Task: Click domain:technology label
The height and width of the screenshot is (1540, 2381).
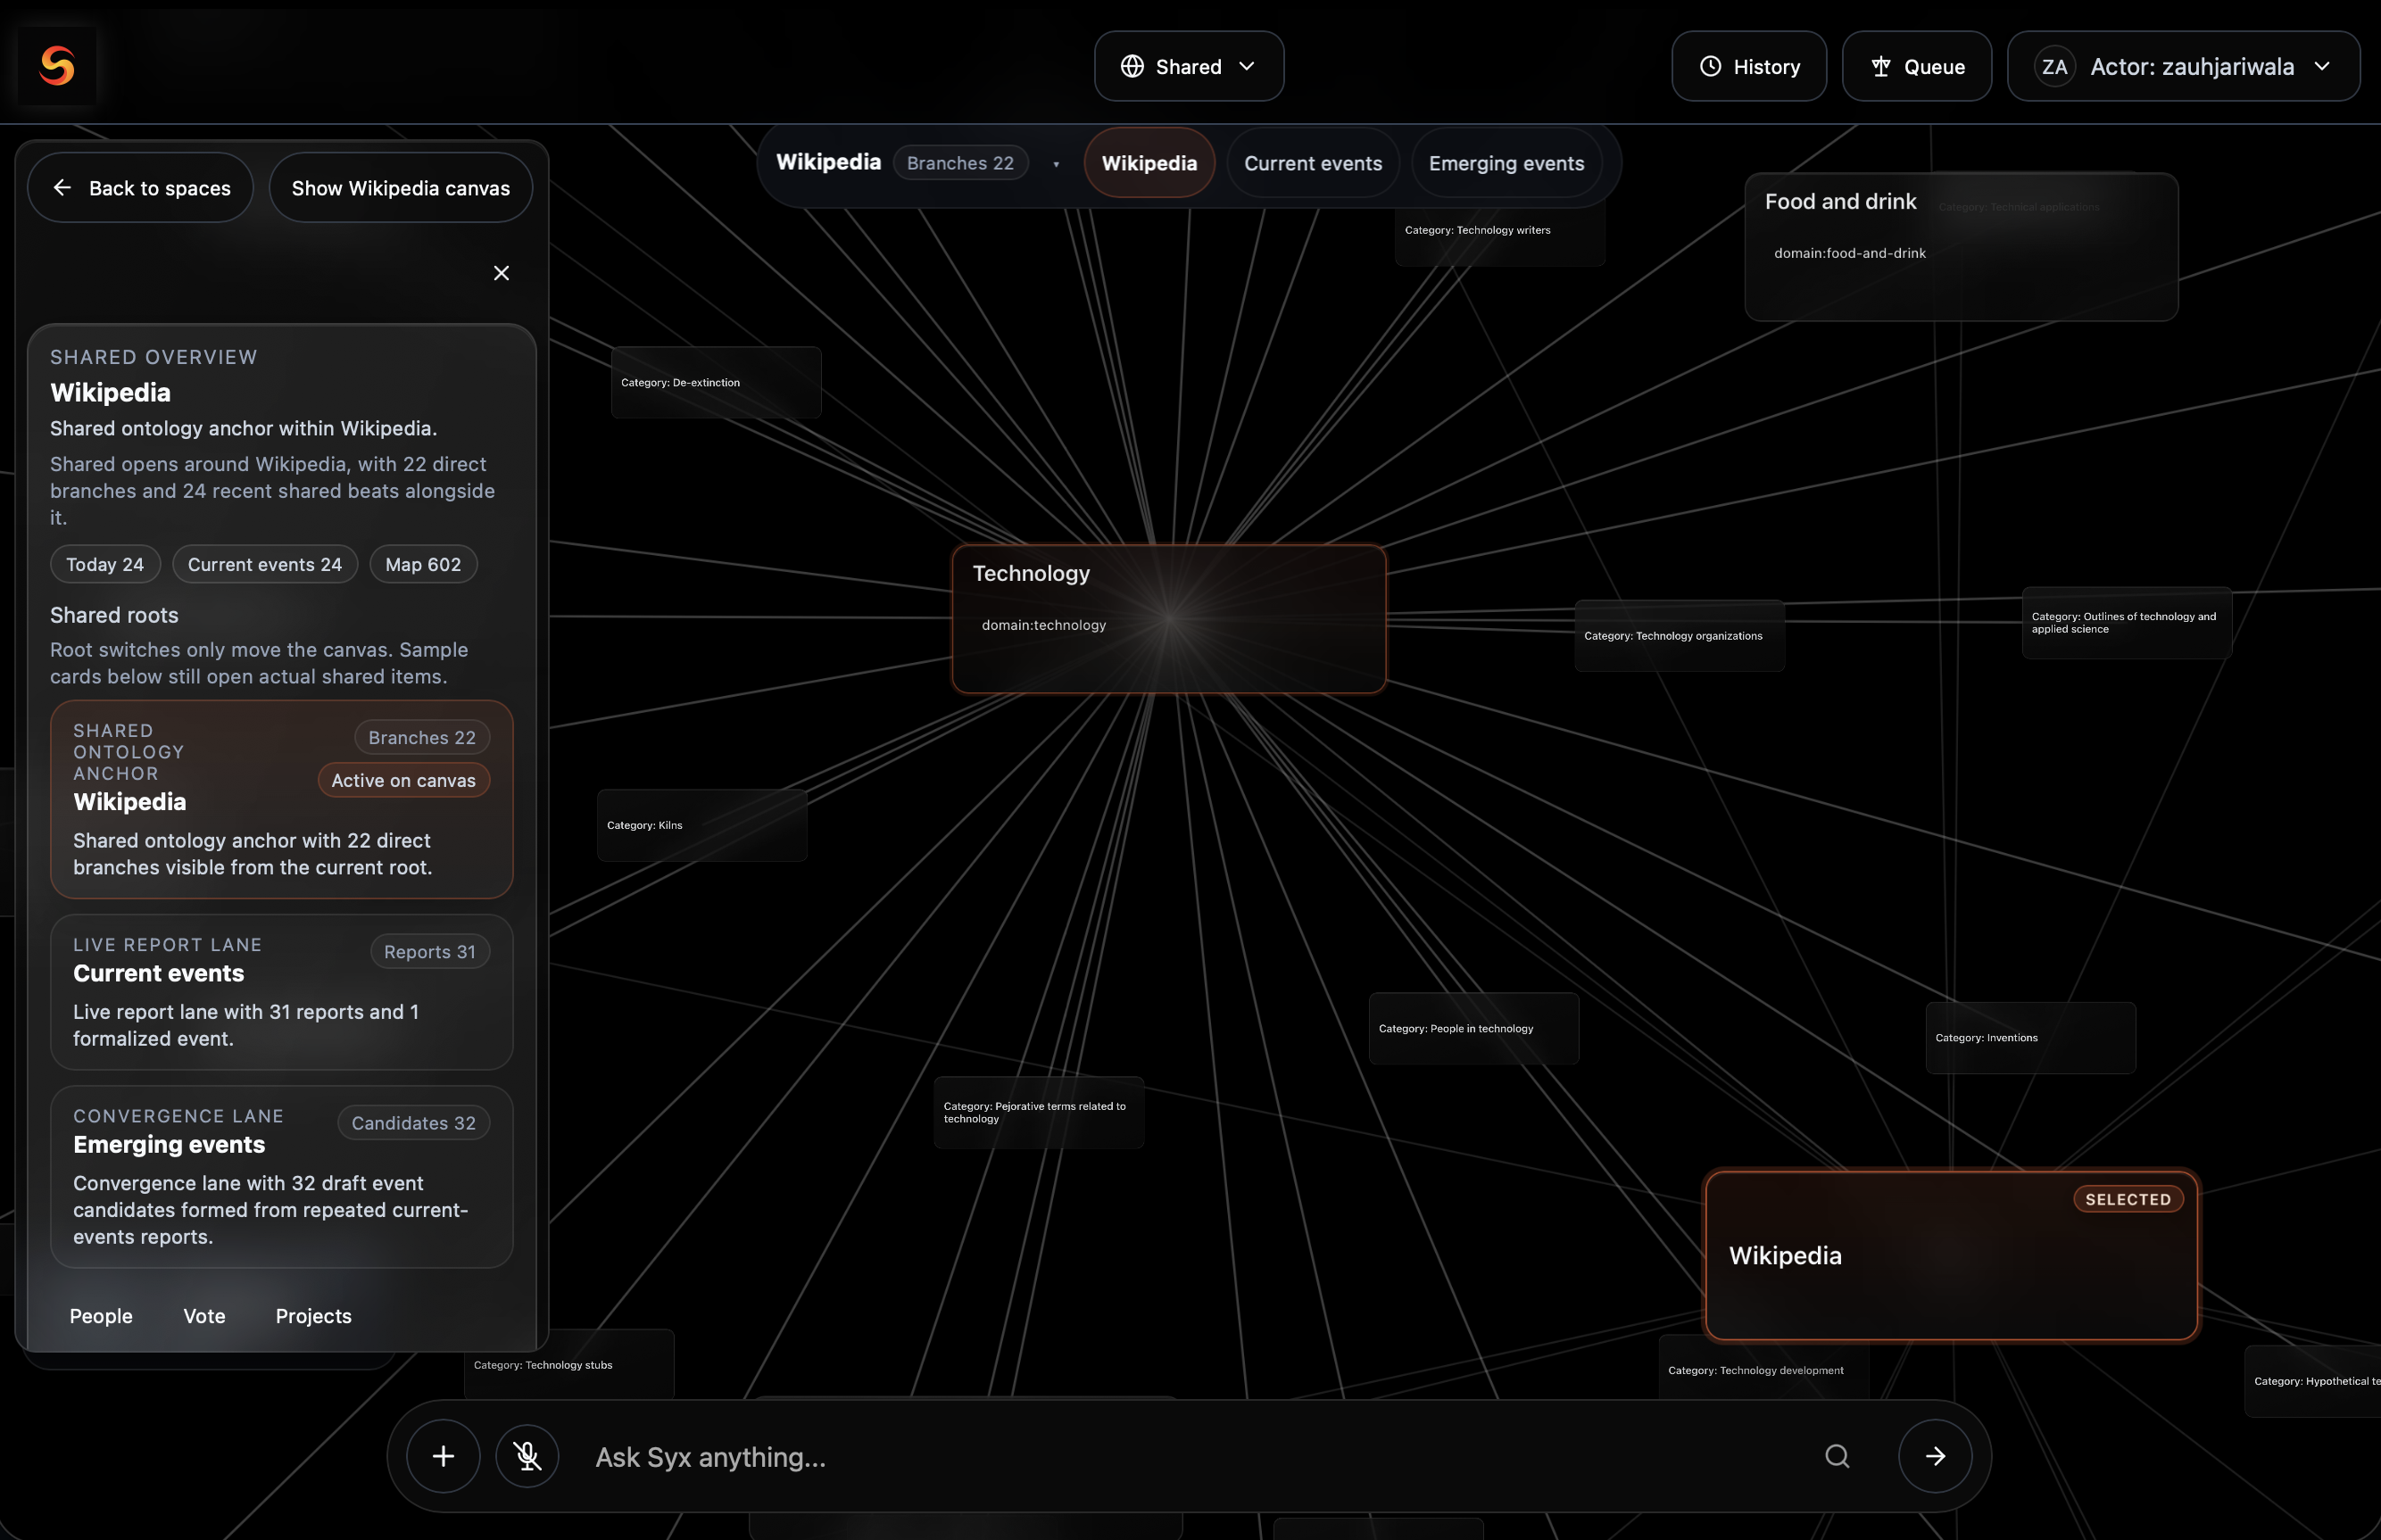Action: coord(1043,625)
